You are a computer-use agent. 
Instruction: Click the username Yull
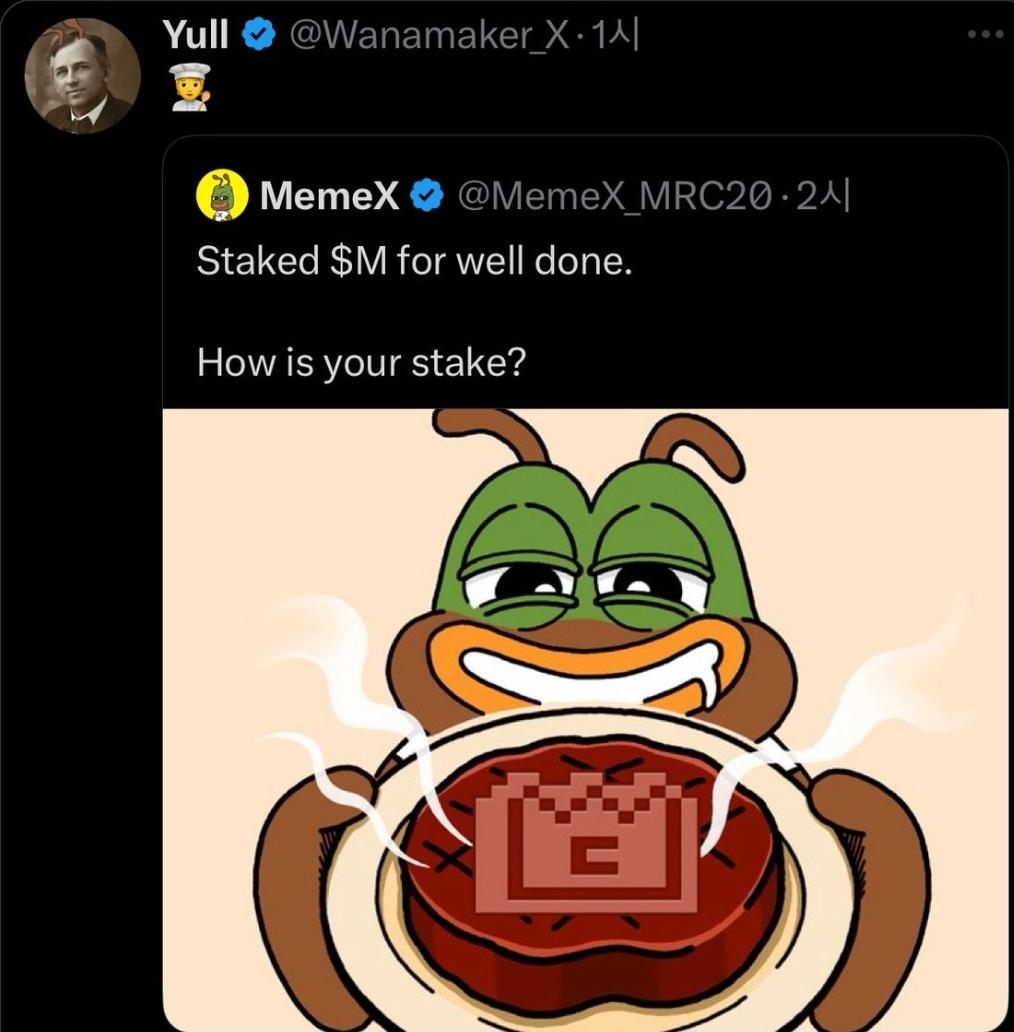tap(197, 32)
